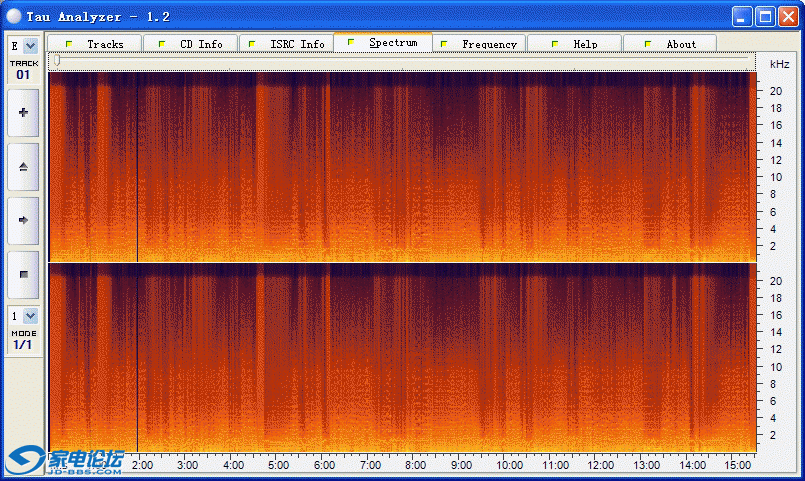
Task: Show the About tab
Action: pos(671,44)
